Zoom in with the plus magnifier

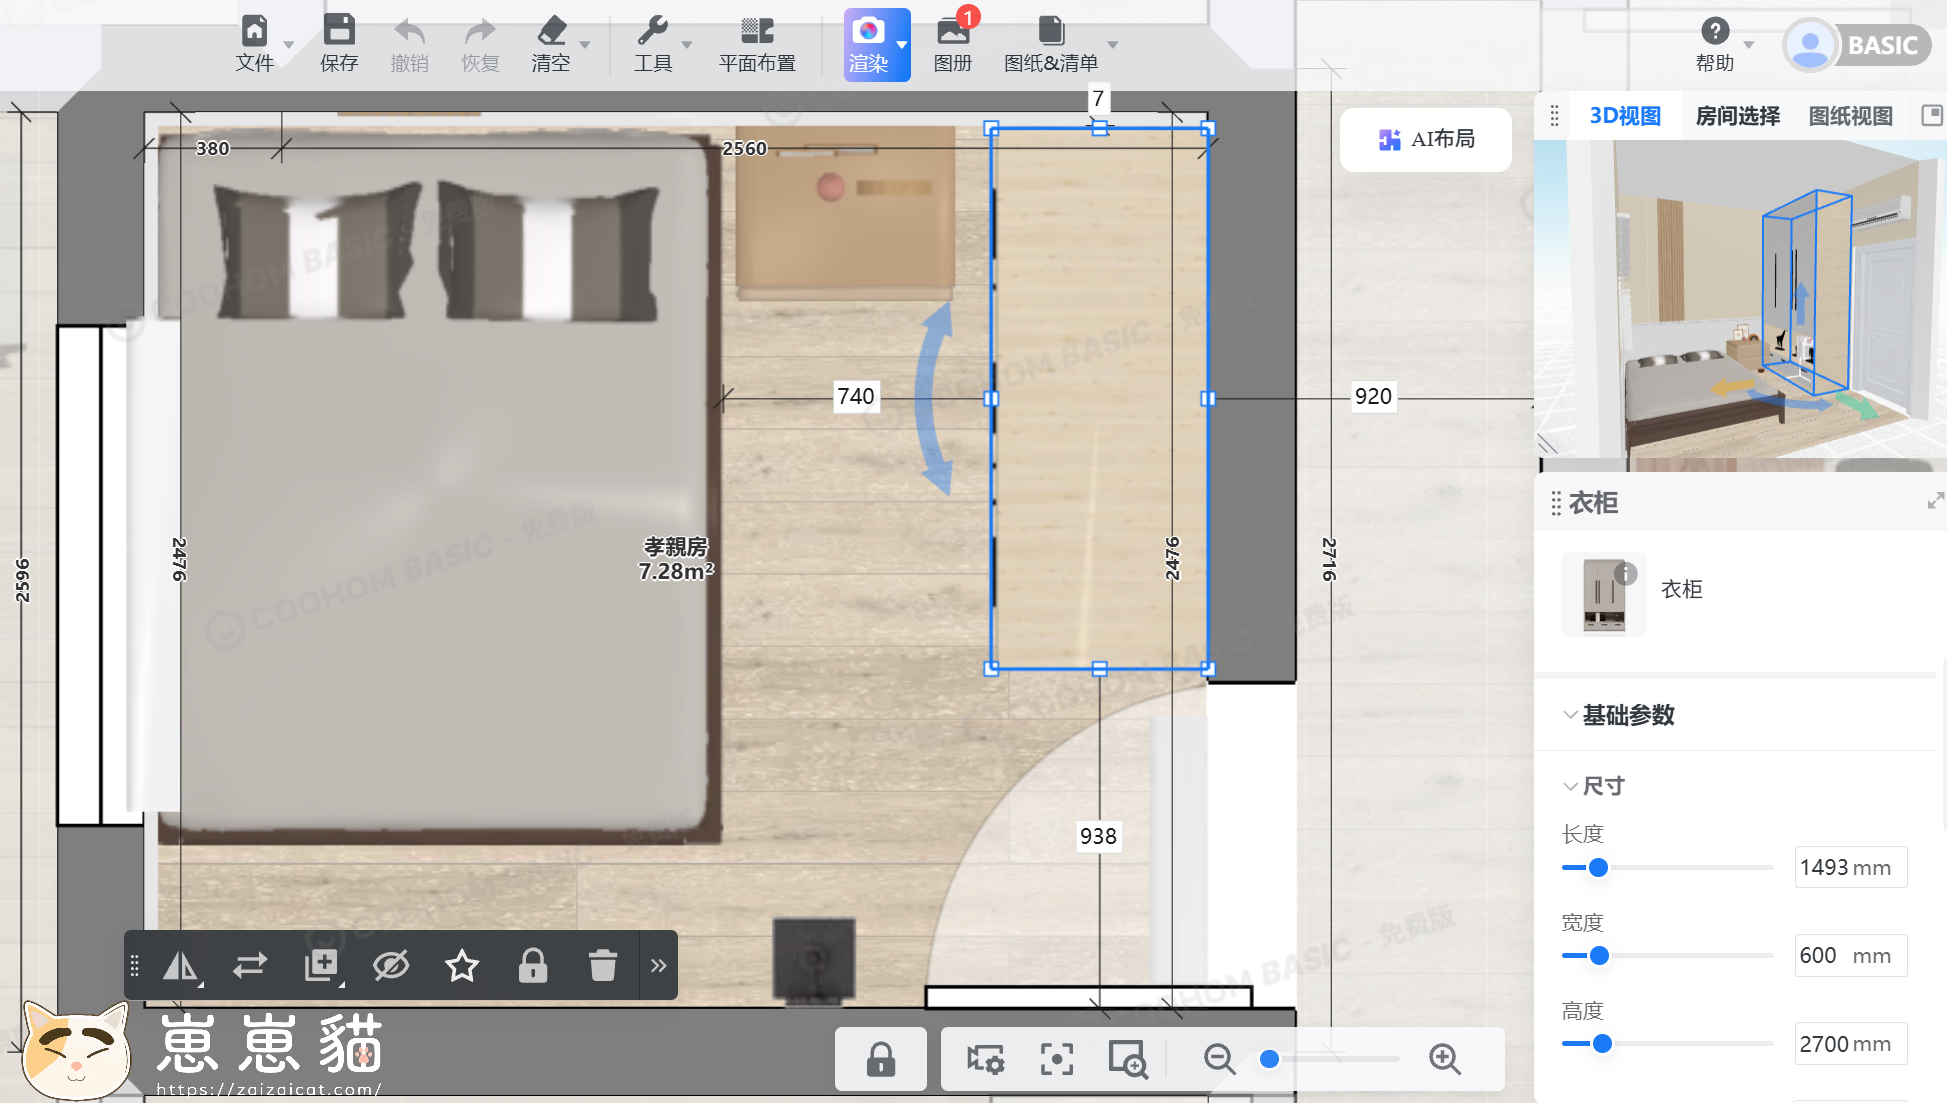[1445, 1059]
